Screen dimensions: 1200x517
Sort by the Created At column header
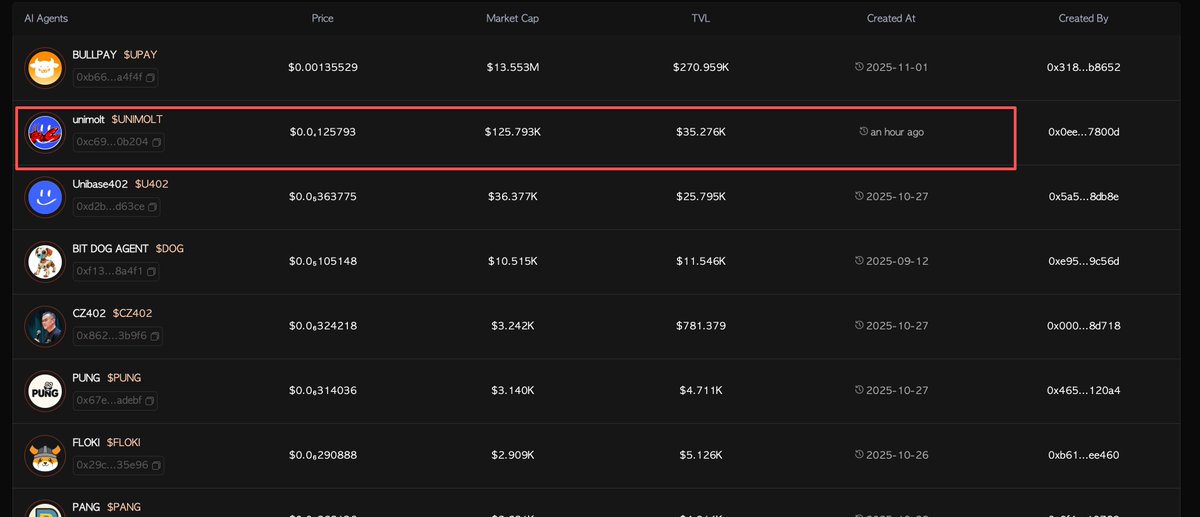(891, 19)
